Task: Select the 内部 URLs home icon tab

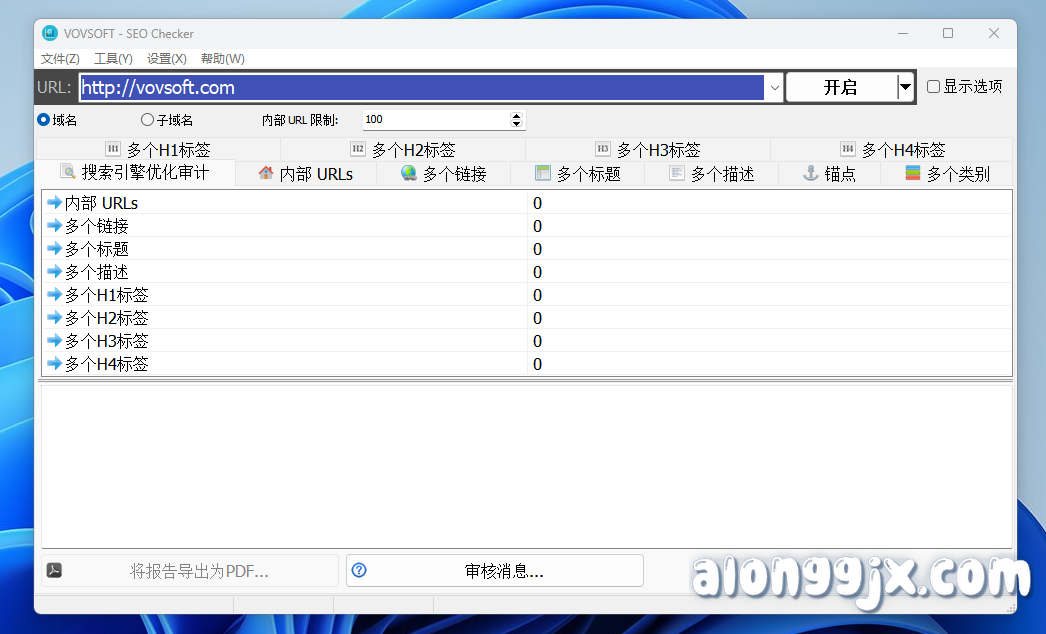Action: click(x=265, y=173)
